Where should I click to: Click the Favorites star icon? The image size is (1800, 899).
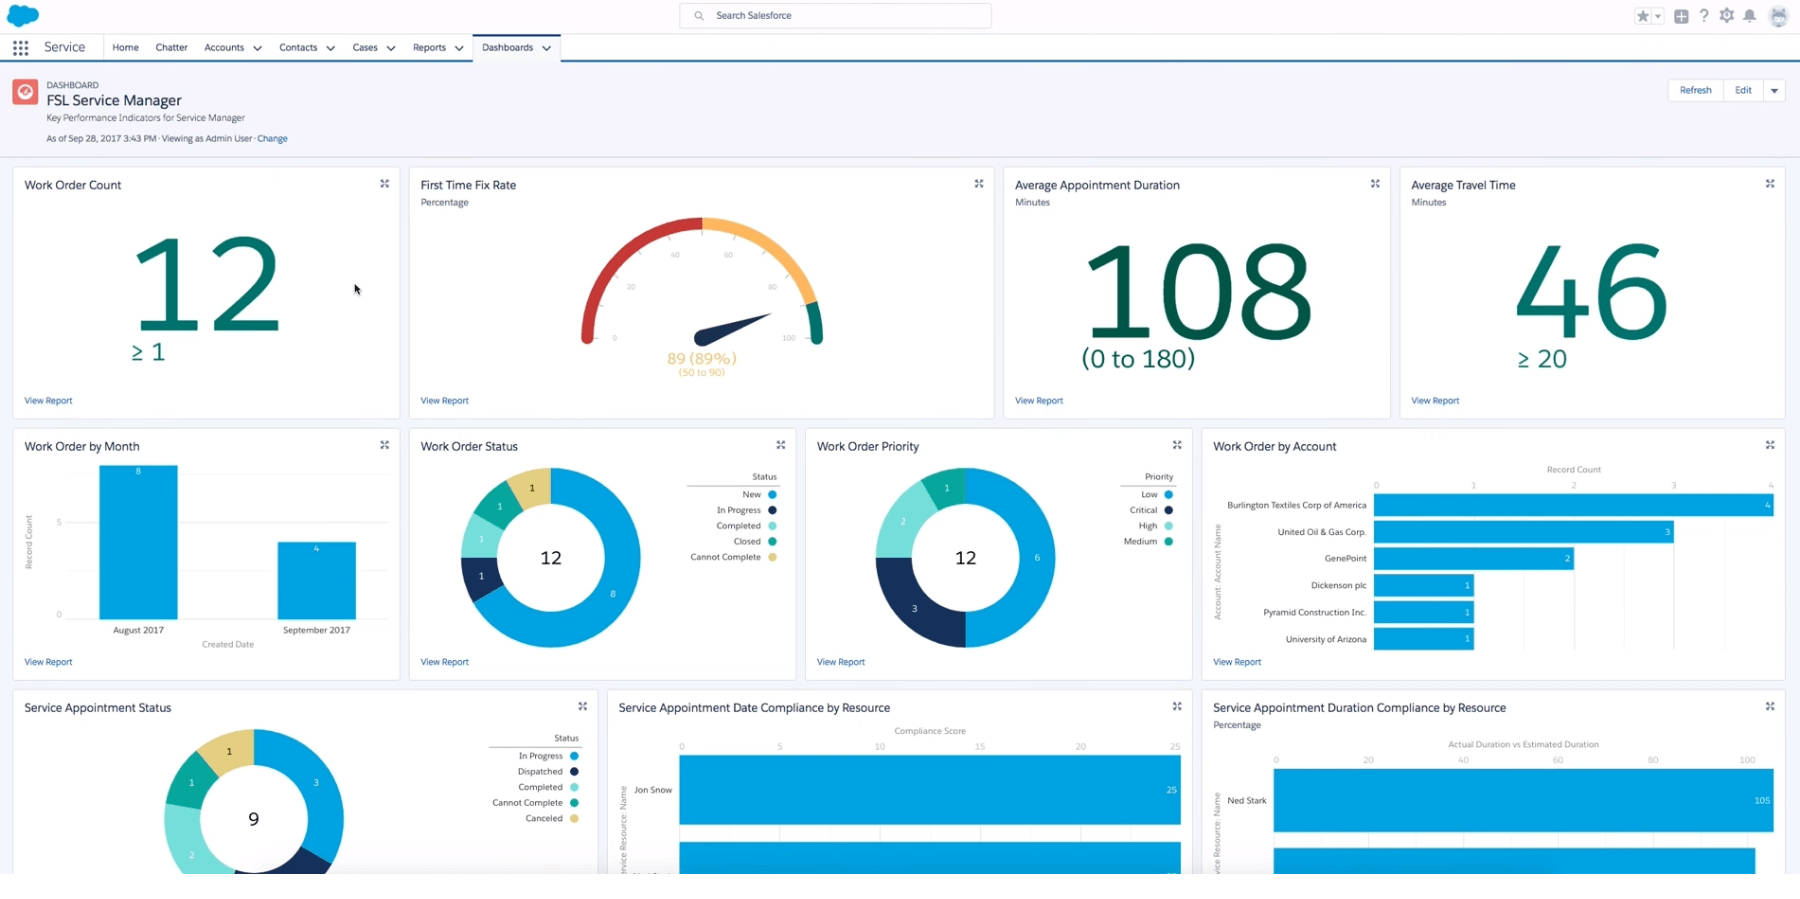point(1642,16)
